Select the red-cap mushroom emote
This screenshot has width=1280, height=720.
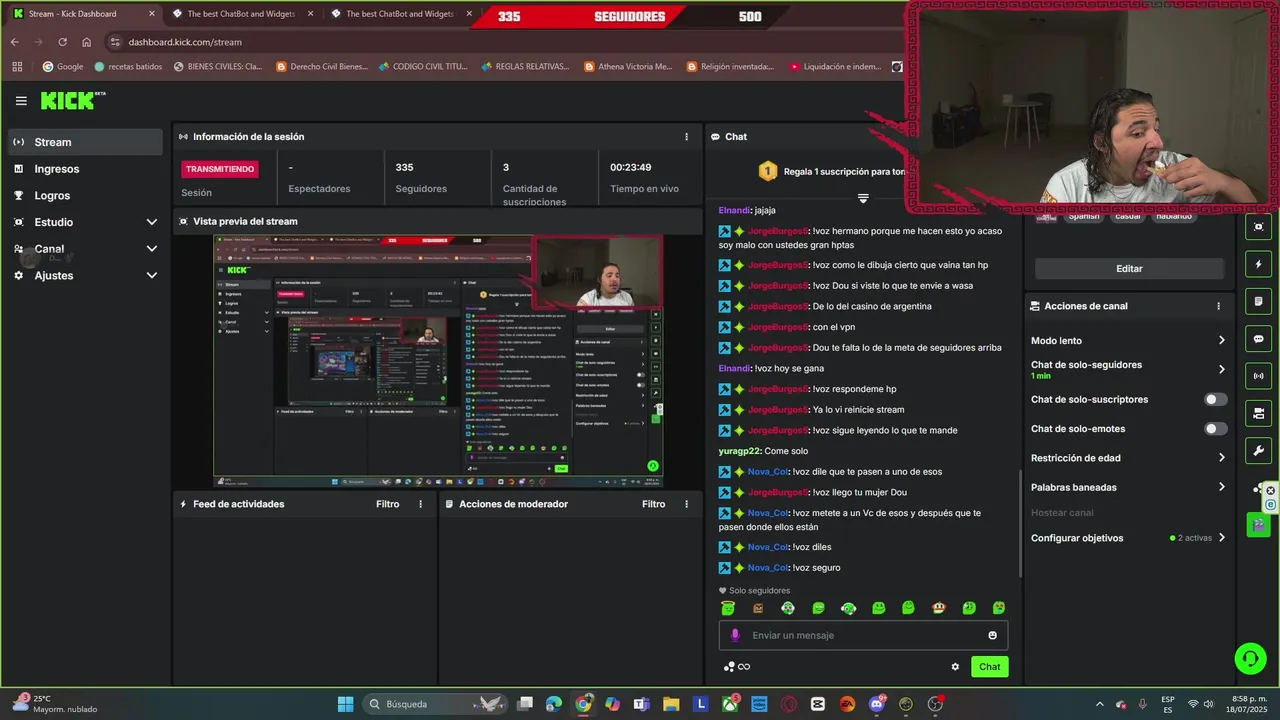(938, 608)
